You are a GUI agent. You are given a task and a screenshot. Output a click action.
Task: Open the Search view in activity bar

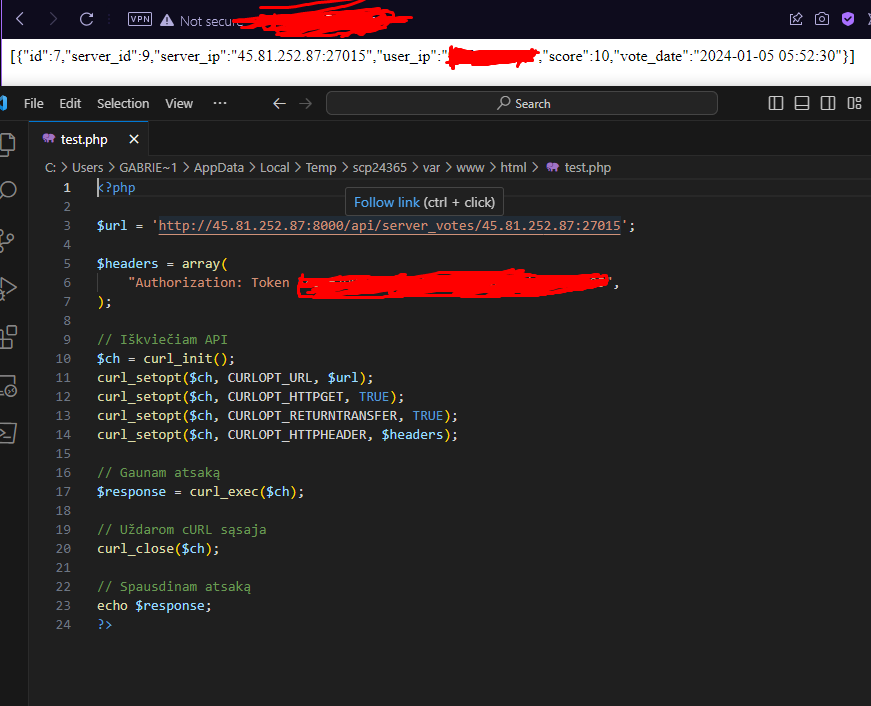[8, 190]
